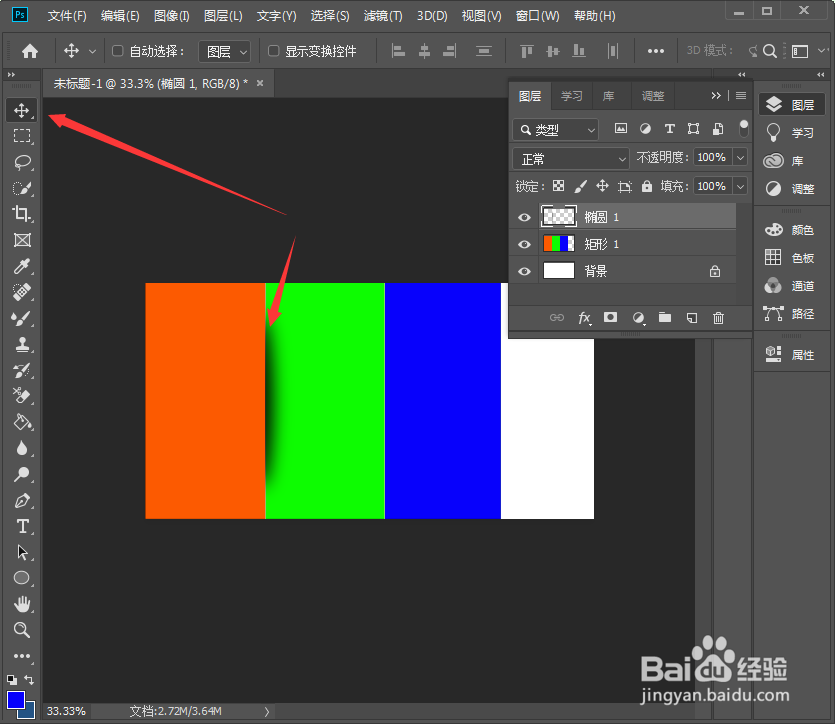Select the Eraser tool
The image size is (835, 724).
coord(21,396)
